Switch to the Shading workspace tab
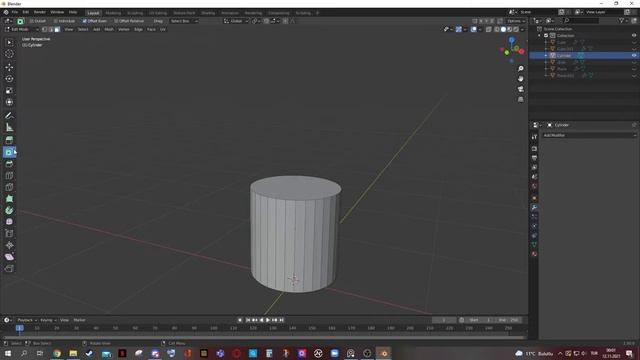The image size is (640, 360). (208, 13)
